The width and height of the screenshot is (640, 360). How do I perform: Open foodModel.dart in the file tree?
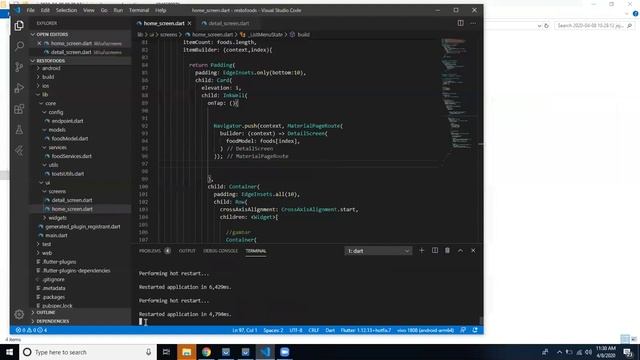69,138
